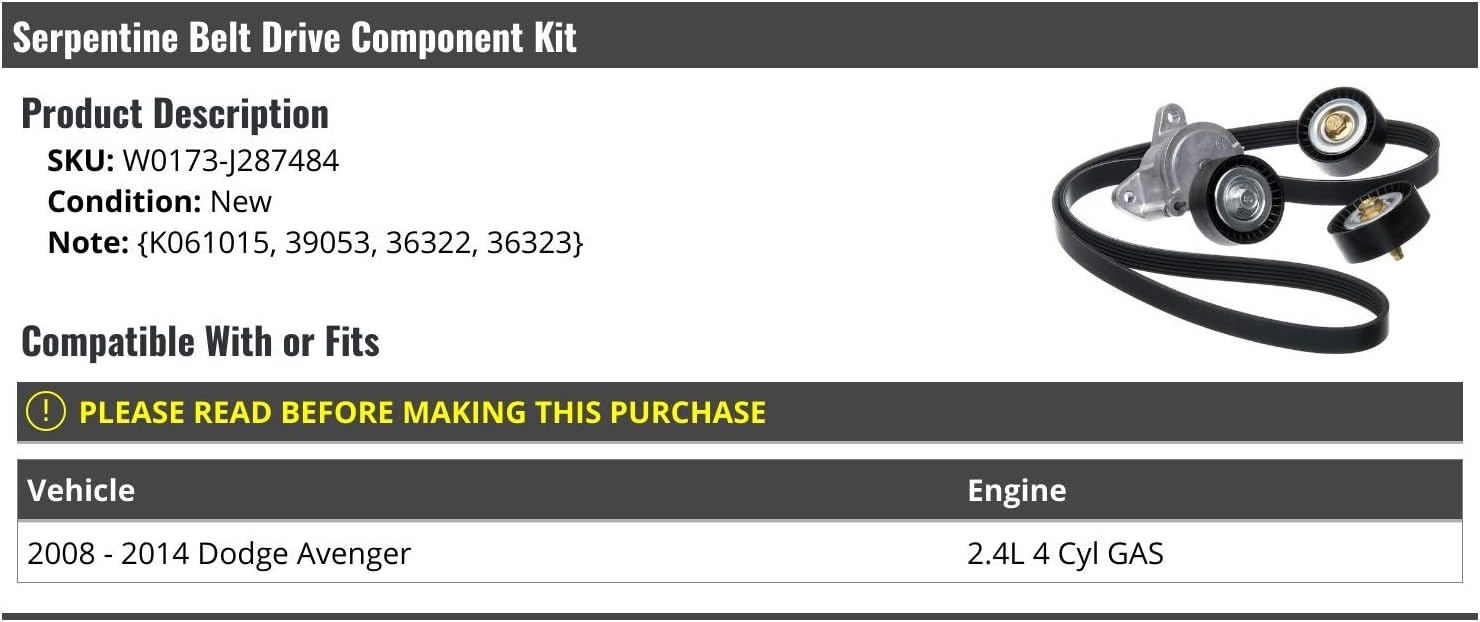
Task: Click the yellow exclamation warning icon
Action: coord(46,412)
